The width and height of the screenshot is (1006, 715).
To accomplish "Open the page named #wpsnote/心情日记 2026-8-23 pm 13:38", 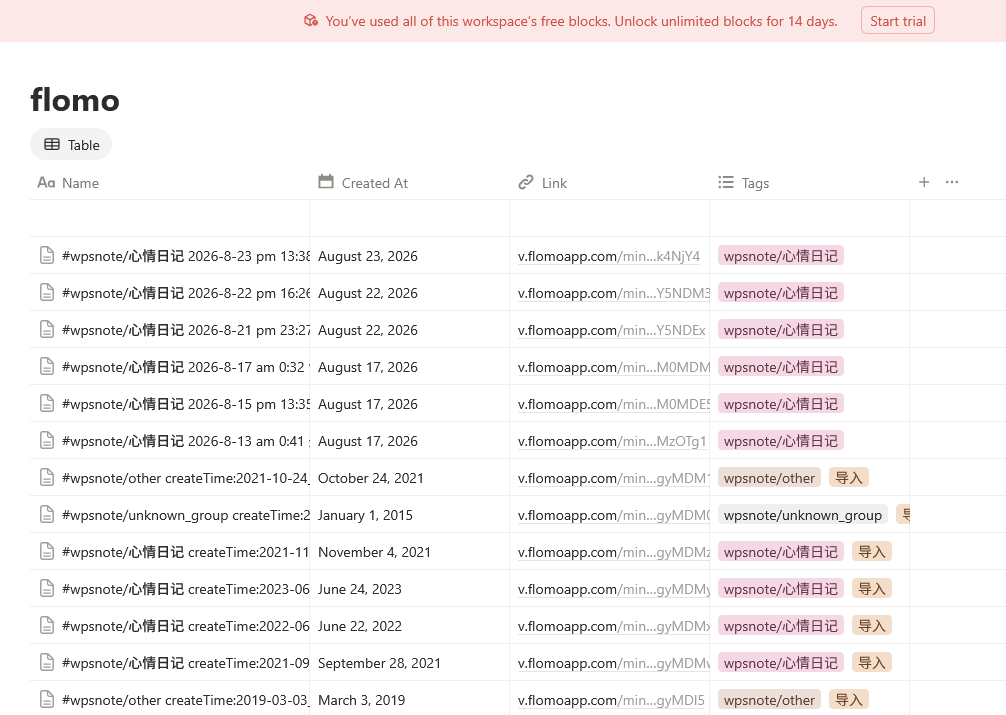I will coord(186,256).
